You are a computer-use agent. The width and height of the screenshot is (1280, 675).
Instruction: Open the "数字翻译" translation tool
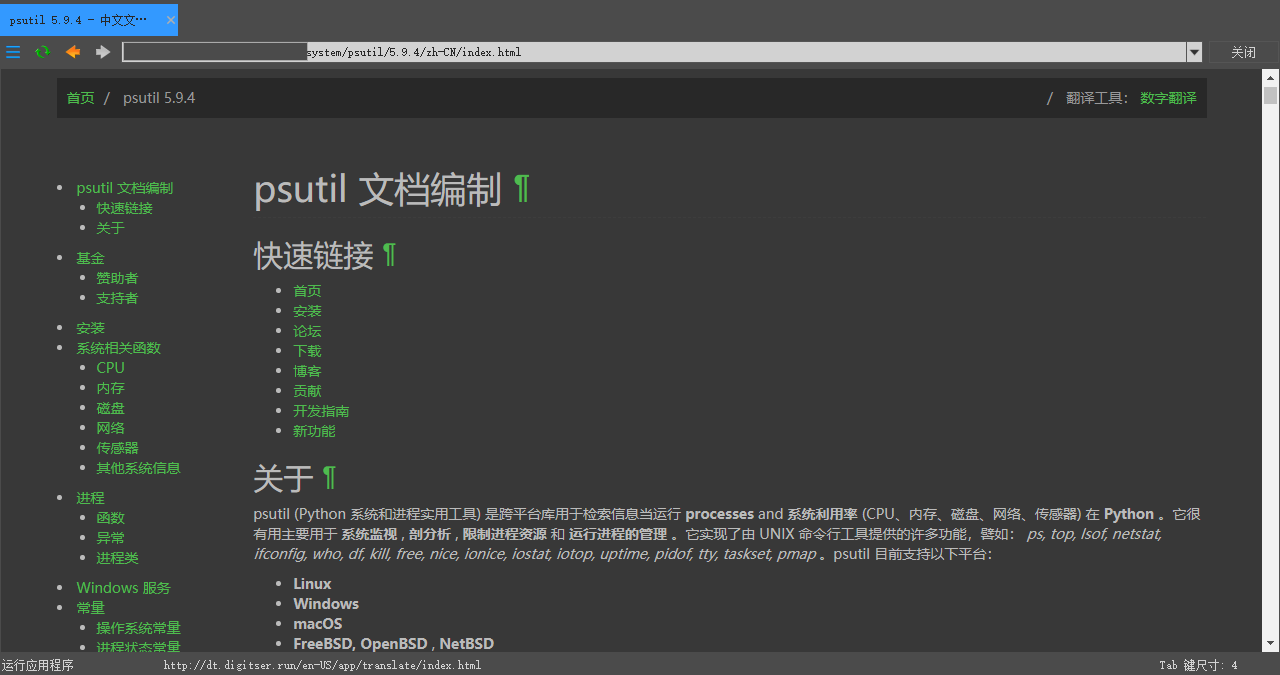(1168, 98)
